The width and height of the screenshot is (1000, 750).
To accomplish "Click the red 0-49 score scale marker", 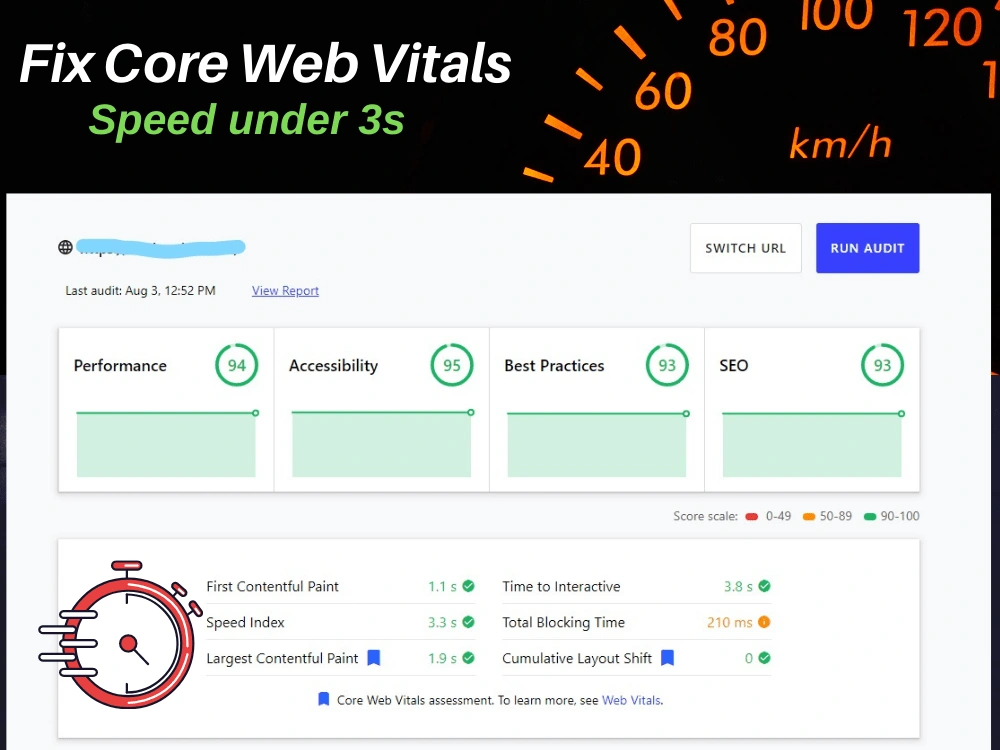I will 751,517.
